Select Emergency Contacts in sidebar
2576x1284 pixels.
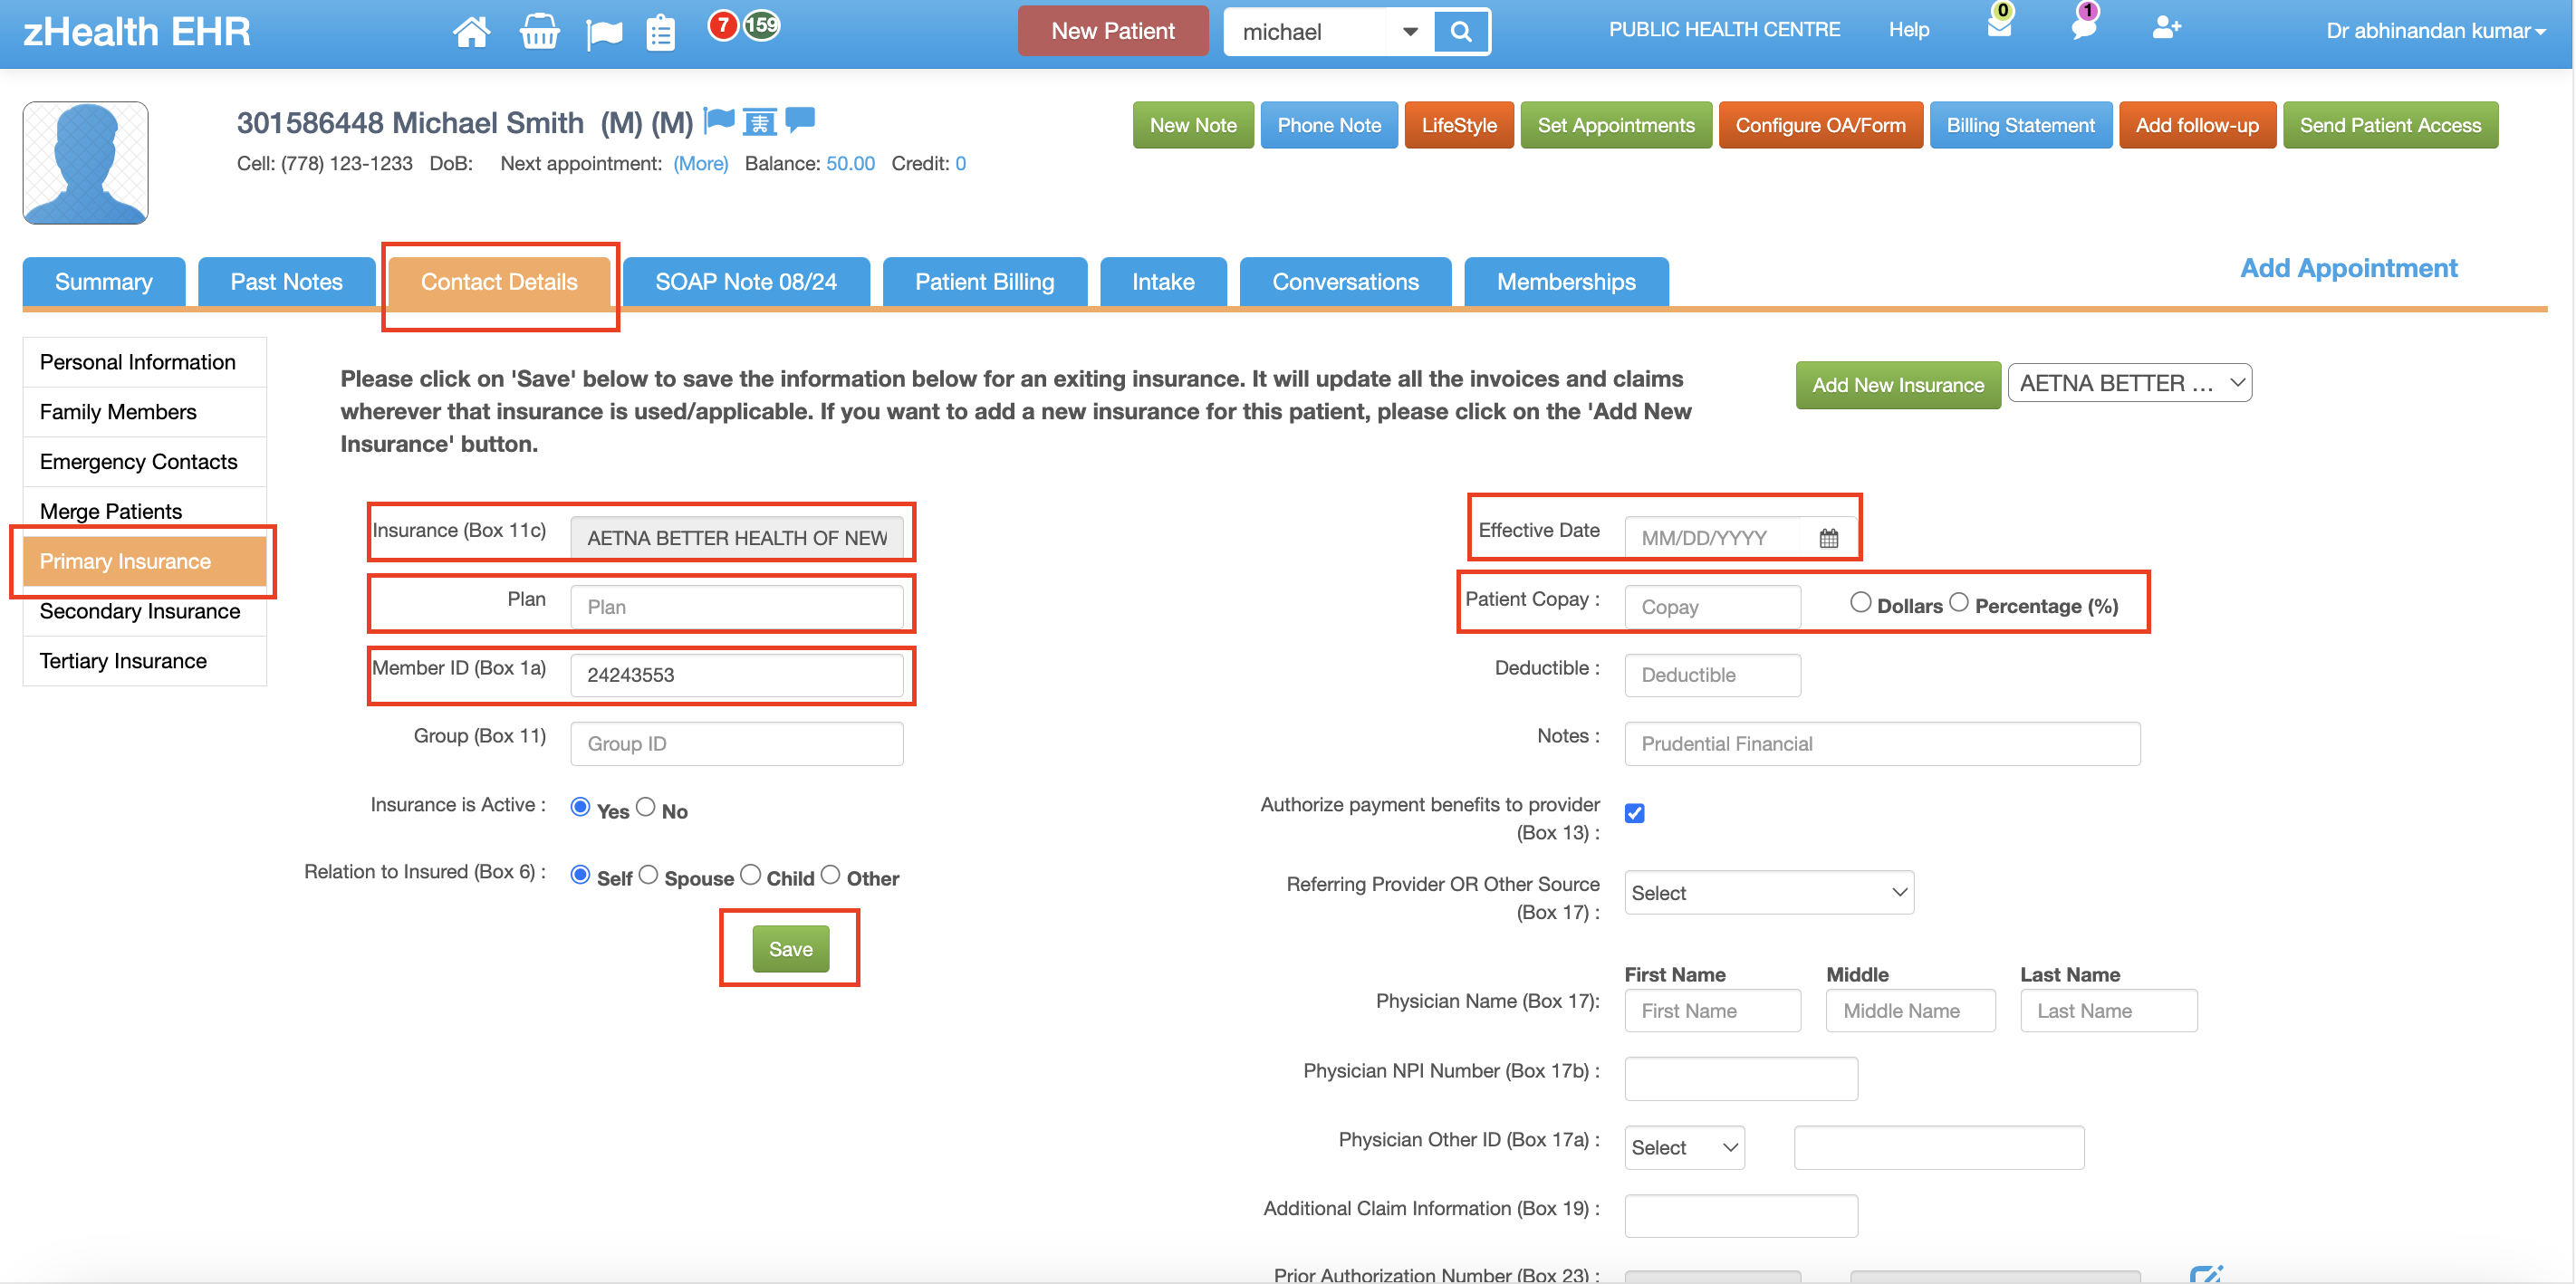pyautogui.click(x=145, y=462)
